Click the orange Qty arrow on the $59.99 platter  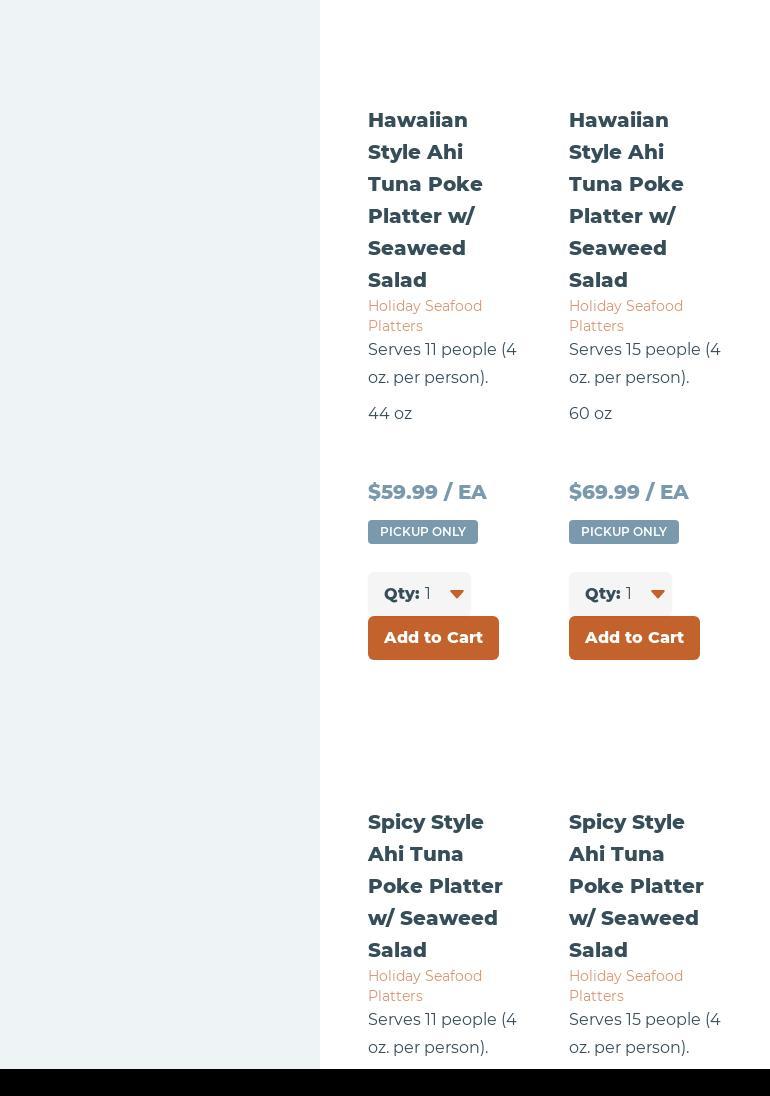457,594
